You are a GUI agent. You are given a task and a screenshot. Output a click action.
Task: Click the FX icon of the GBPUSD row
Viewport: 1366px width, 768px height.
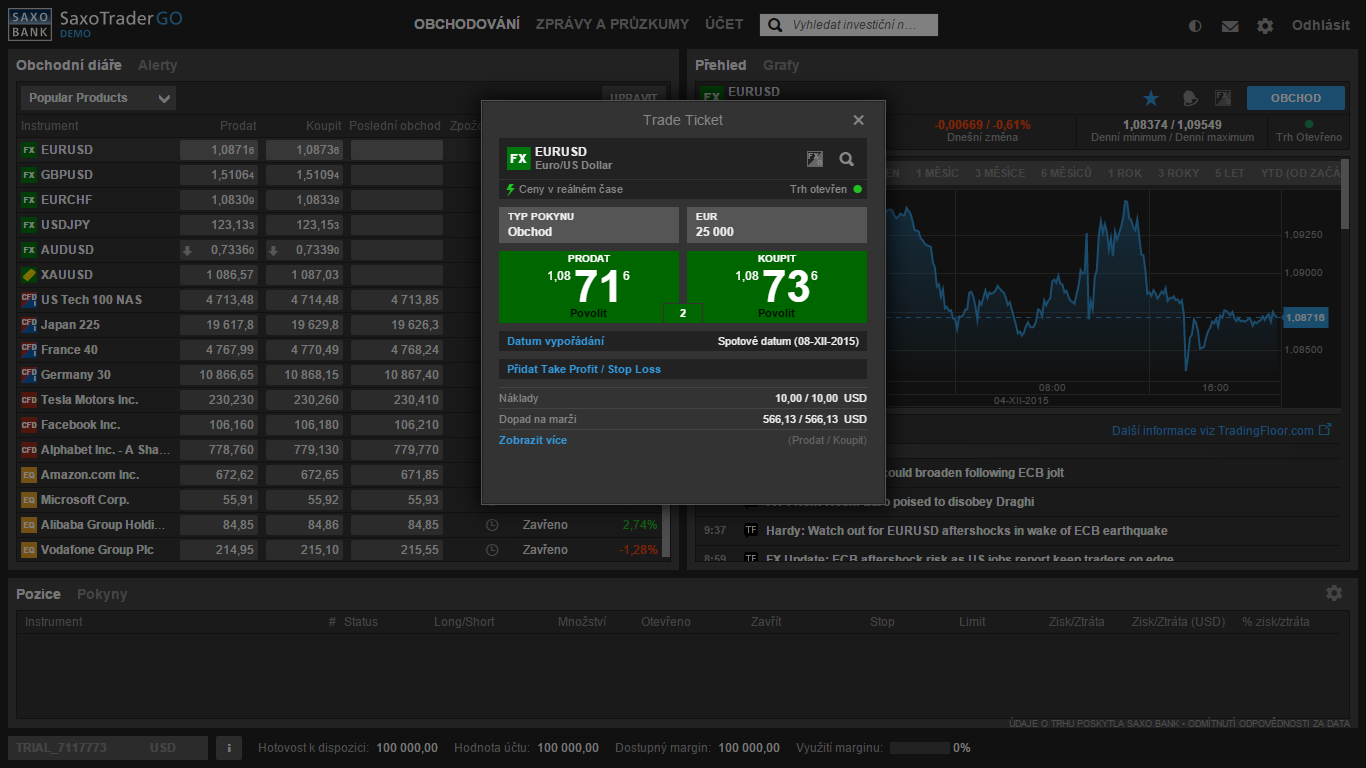pos(29,175)
